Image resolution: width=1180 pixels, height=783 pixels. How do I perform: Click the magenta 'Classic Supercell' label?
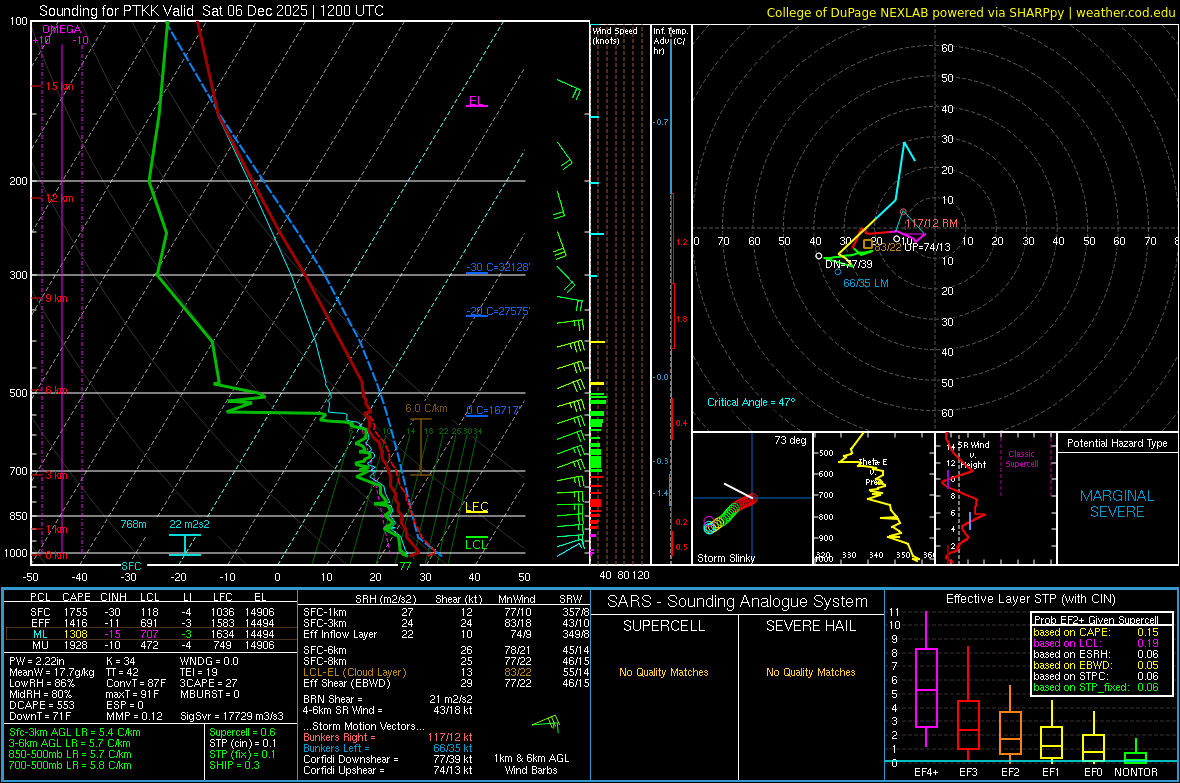click(1021, 459)
